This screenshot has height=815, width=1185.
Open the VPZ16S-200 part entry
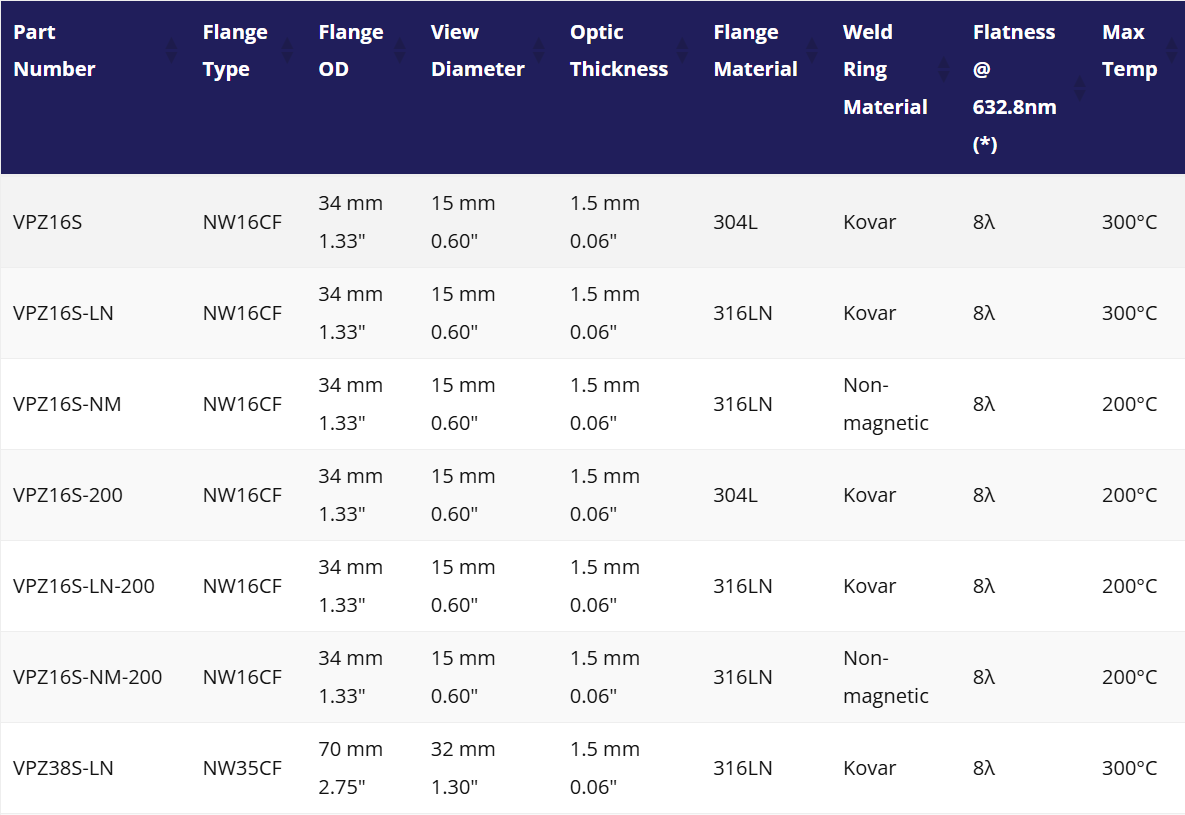pyautogui.click(x=68, y=495)
